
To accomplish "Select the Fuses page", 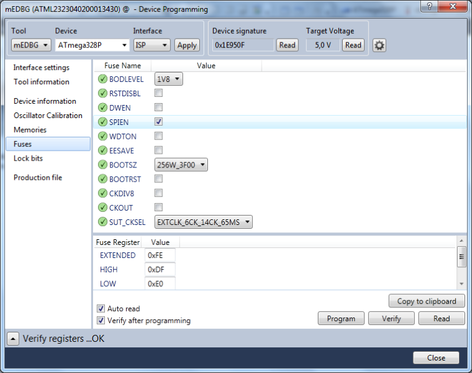I will (x=48, y=144).
